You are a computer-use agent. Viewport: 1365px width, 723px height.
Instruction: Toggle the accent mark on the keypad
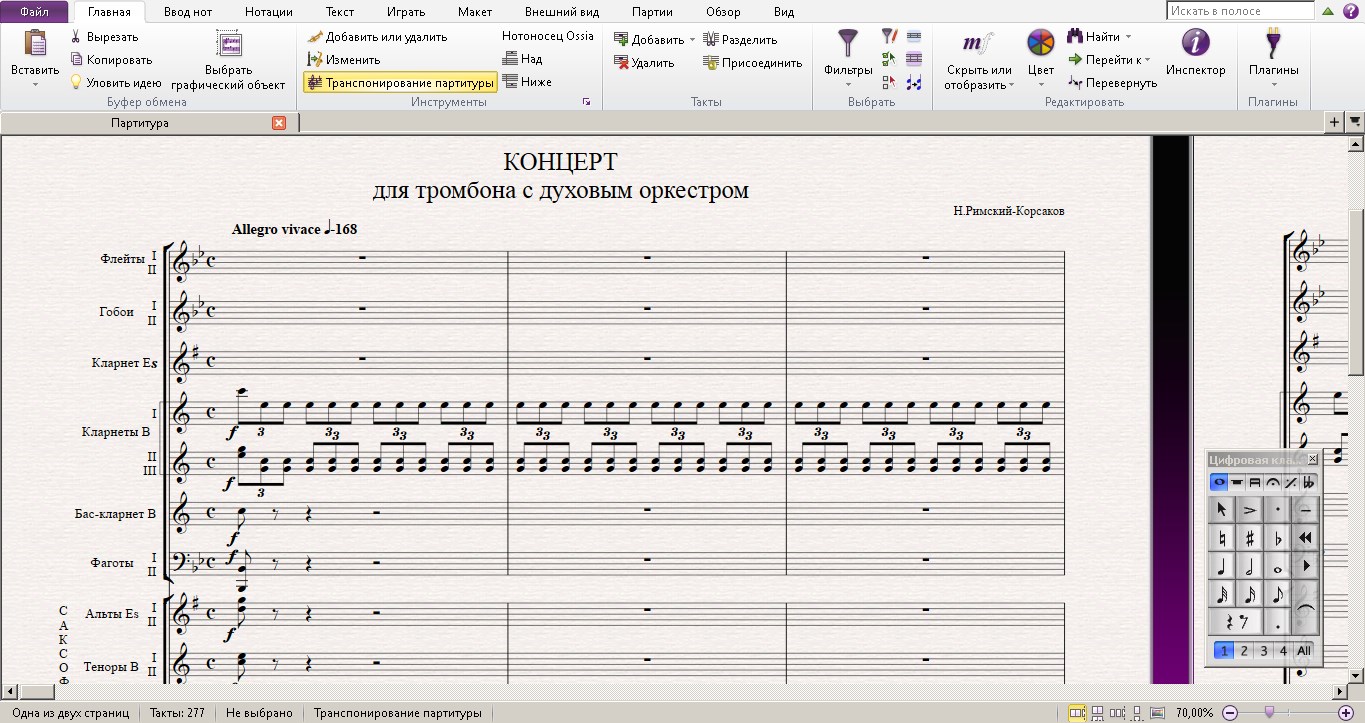pyautogui.click(x=1249, y=510)
